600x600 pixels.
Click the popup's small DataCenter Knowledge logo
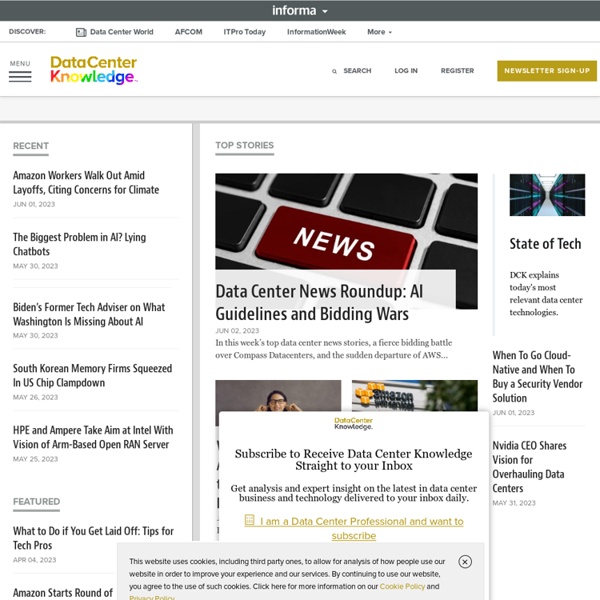[353, 424]
